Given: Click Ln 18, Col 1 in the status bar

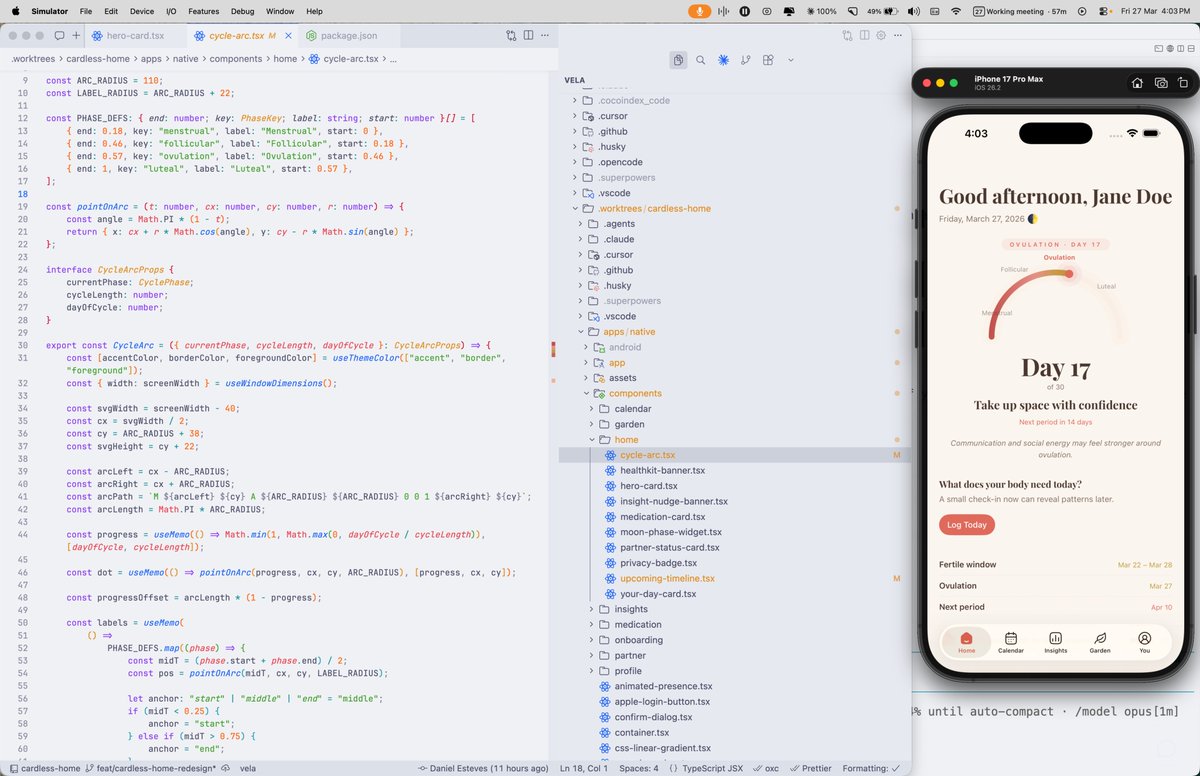Looking at the screenshot, I should pos(584,768).
